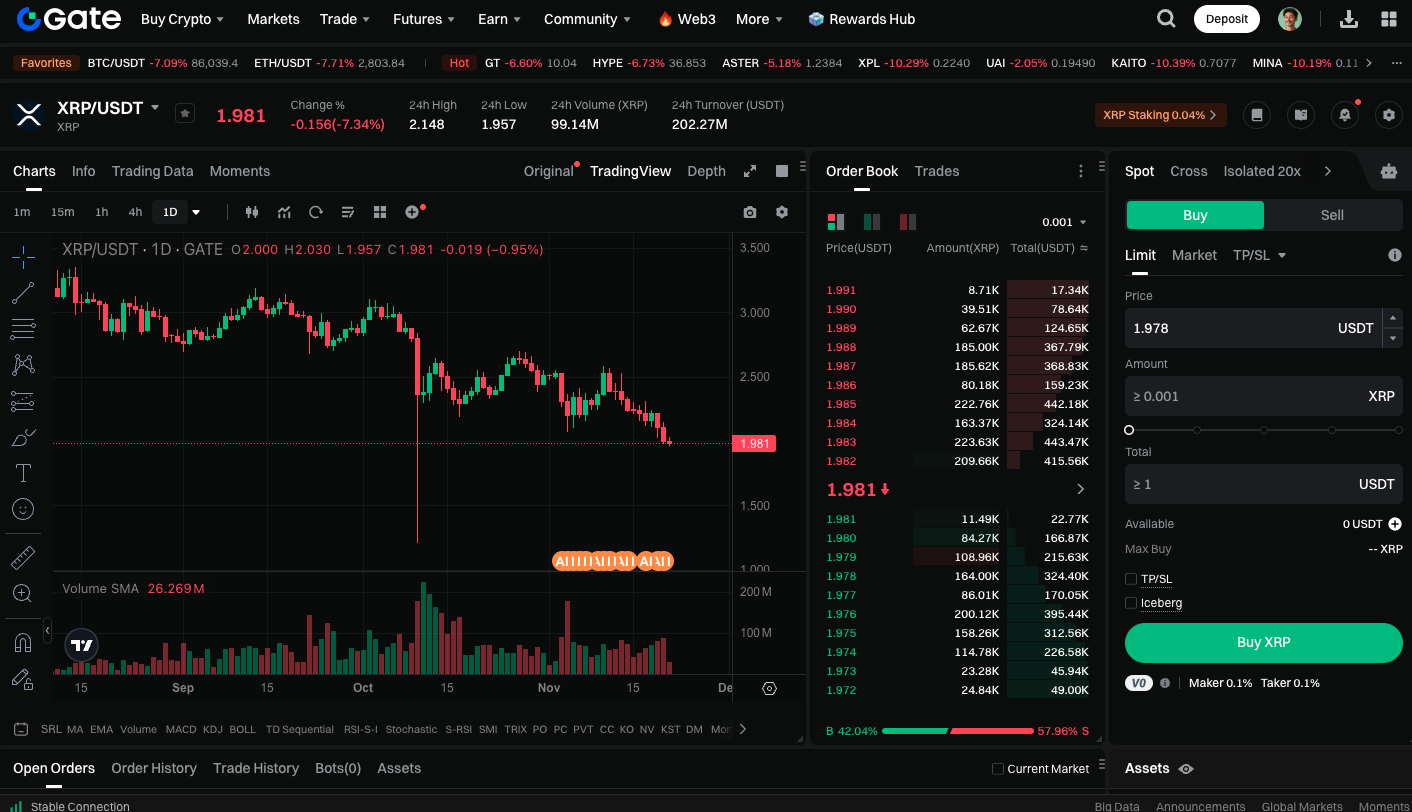
Task: Open the Buy Crypto dropdown menu
Action: (182, 19)
